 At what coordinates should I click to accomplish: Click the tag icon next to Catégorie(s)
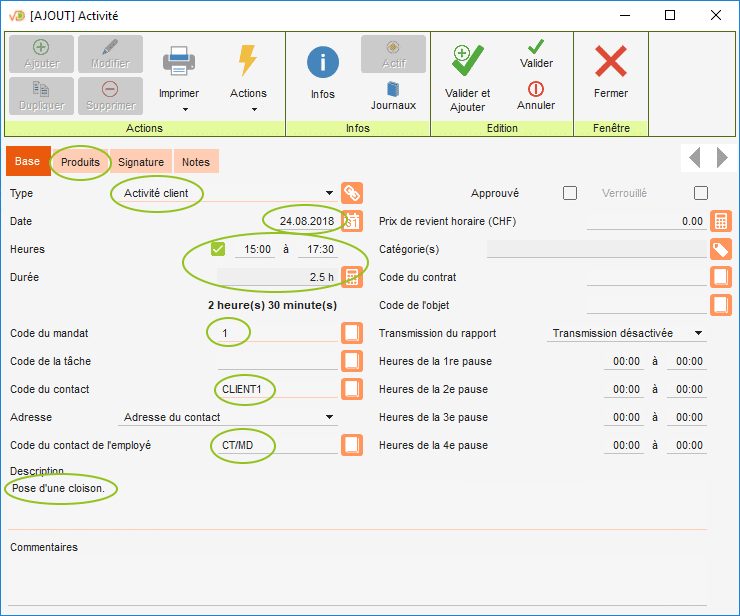(721, 249)
